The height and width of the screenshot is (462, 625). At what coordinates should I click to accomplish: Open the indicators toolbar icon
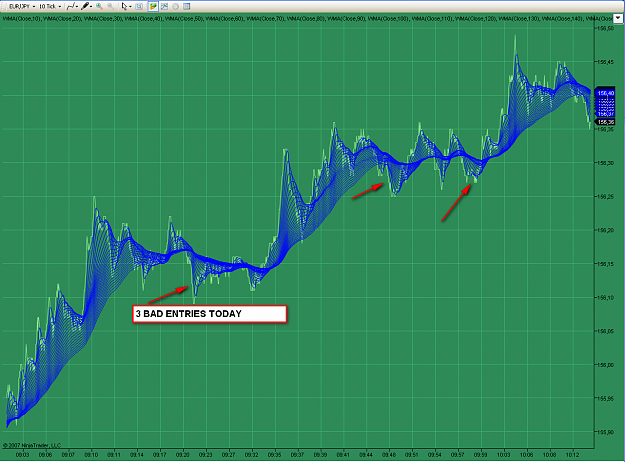pos(153,6)
